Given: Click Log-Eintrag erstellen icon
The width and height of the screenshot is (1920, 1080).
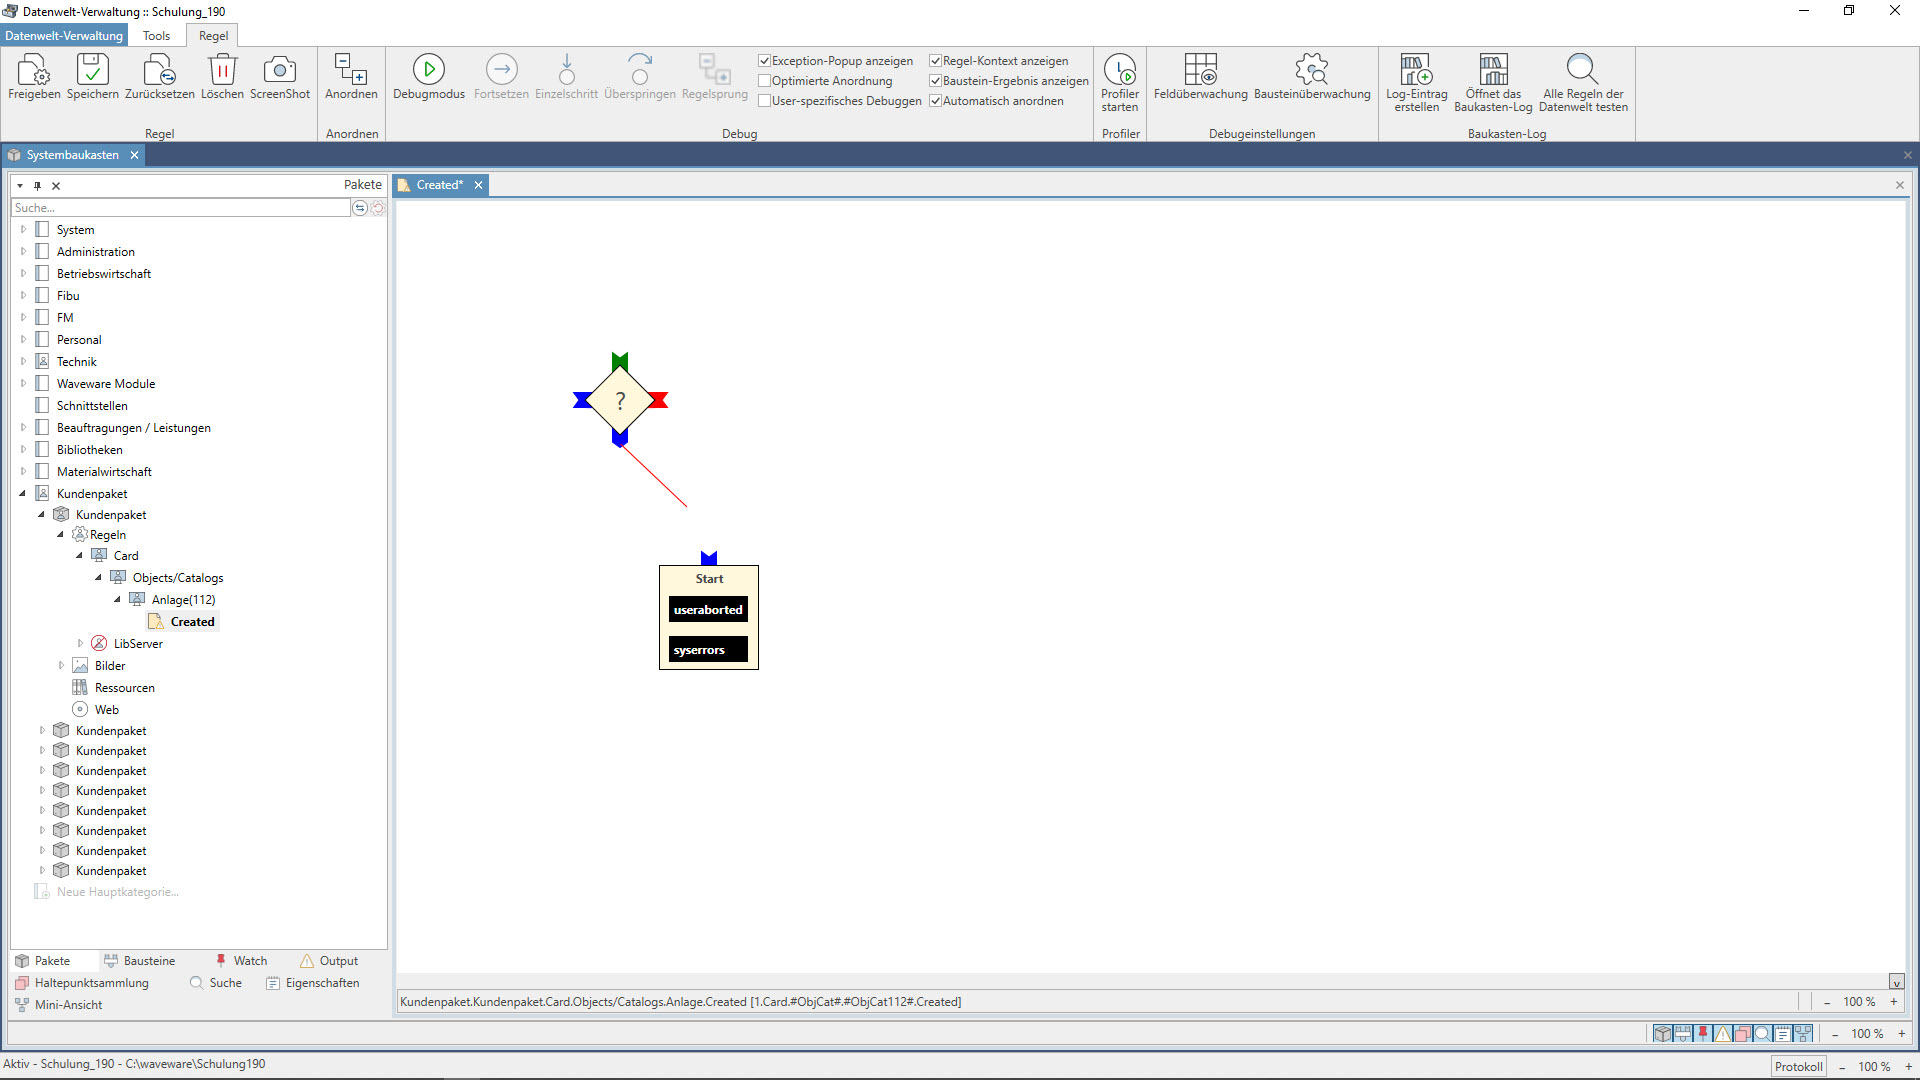Looking at the screenshot, I should (x=1416, y=71).
